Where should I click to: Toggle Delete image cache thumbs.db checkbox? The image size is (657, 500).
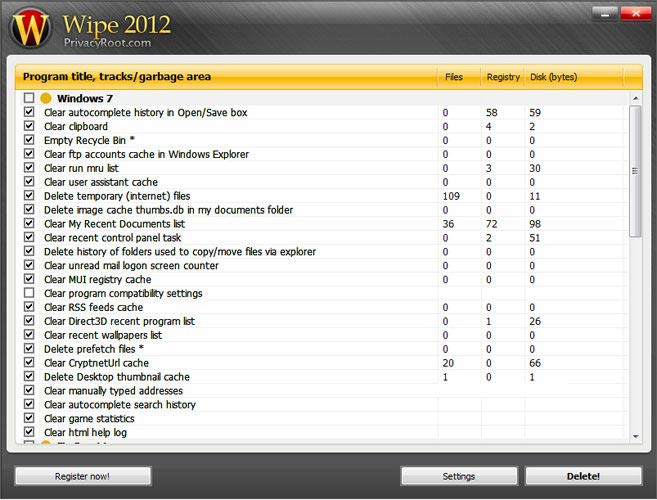(x=29, y=209)
